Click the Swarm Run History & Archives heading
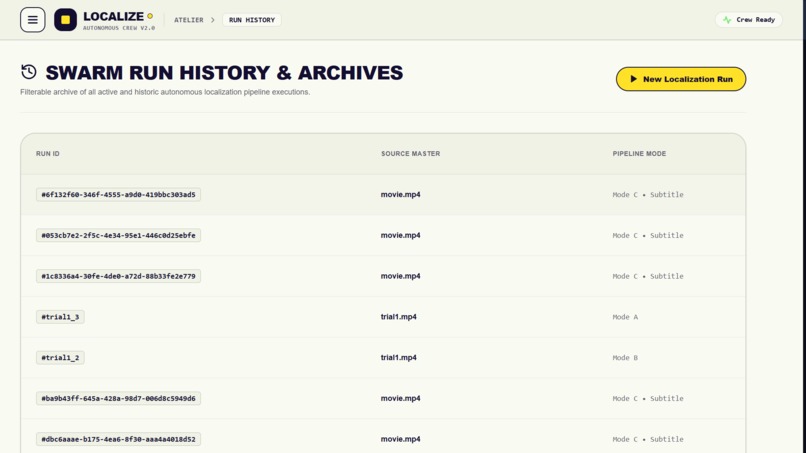 224,73
